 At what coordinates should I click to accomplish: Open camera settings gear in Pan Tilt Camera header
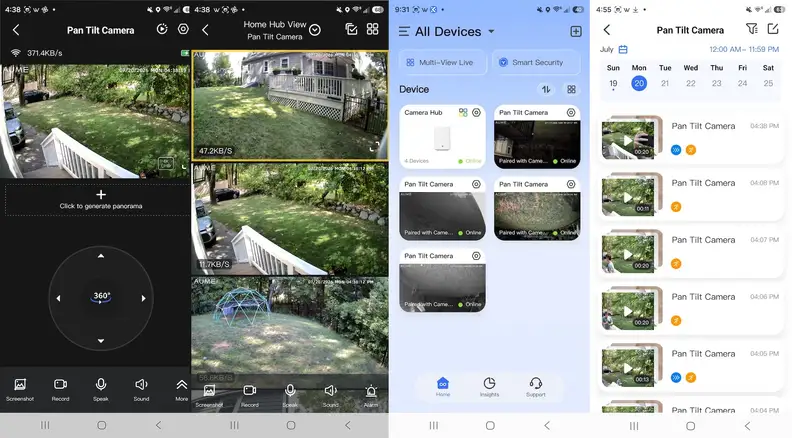[183, 29]
